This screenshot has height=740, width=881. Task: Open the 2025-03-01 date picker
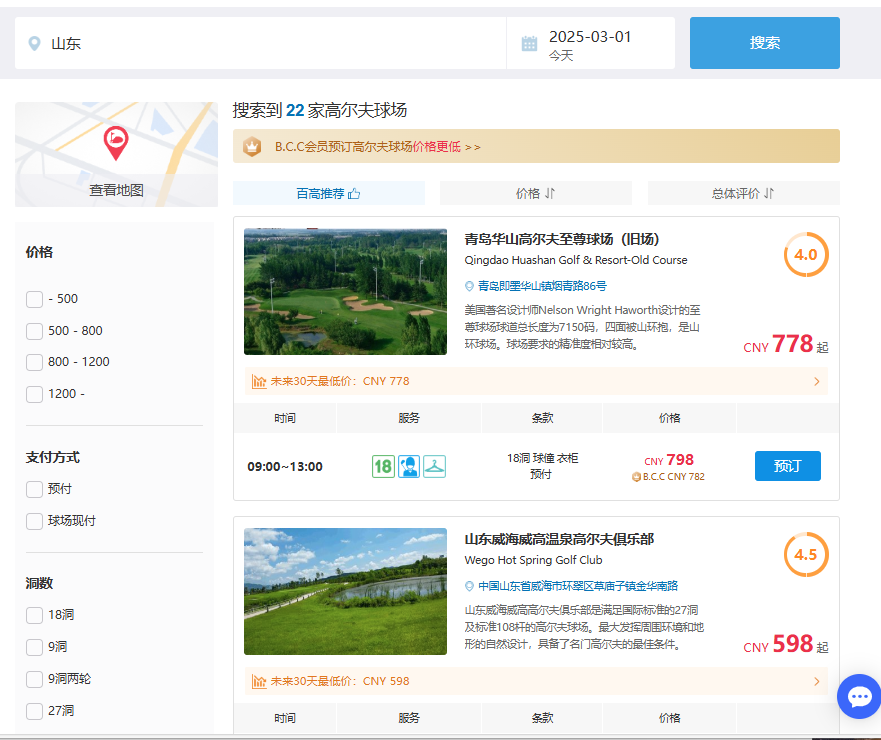(590, 44)
